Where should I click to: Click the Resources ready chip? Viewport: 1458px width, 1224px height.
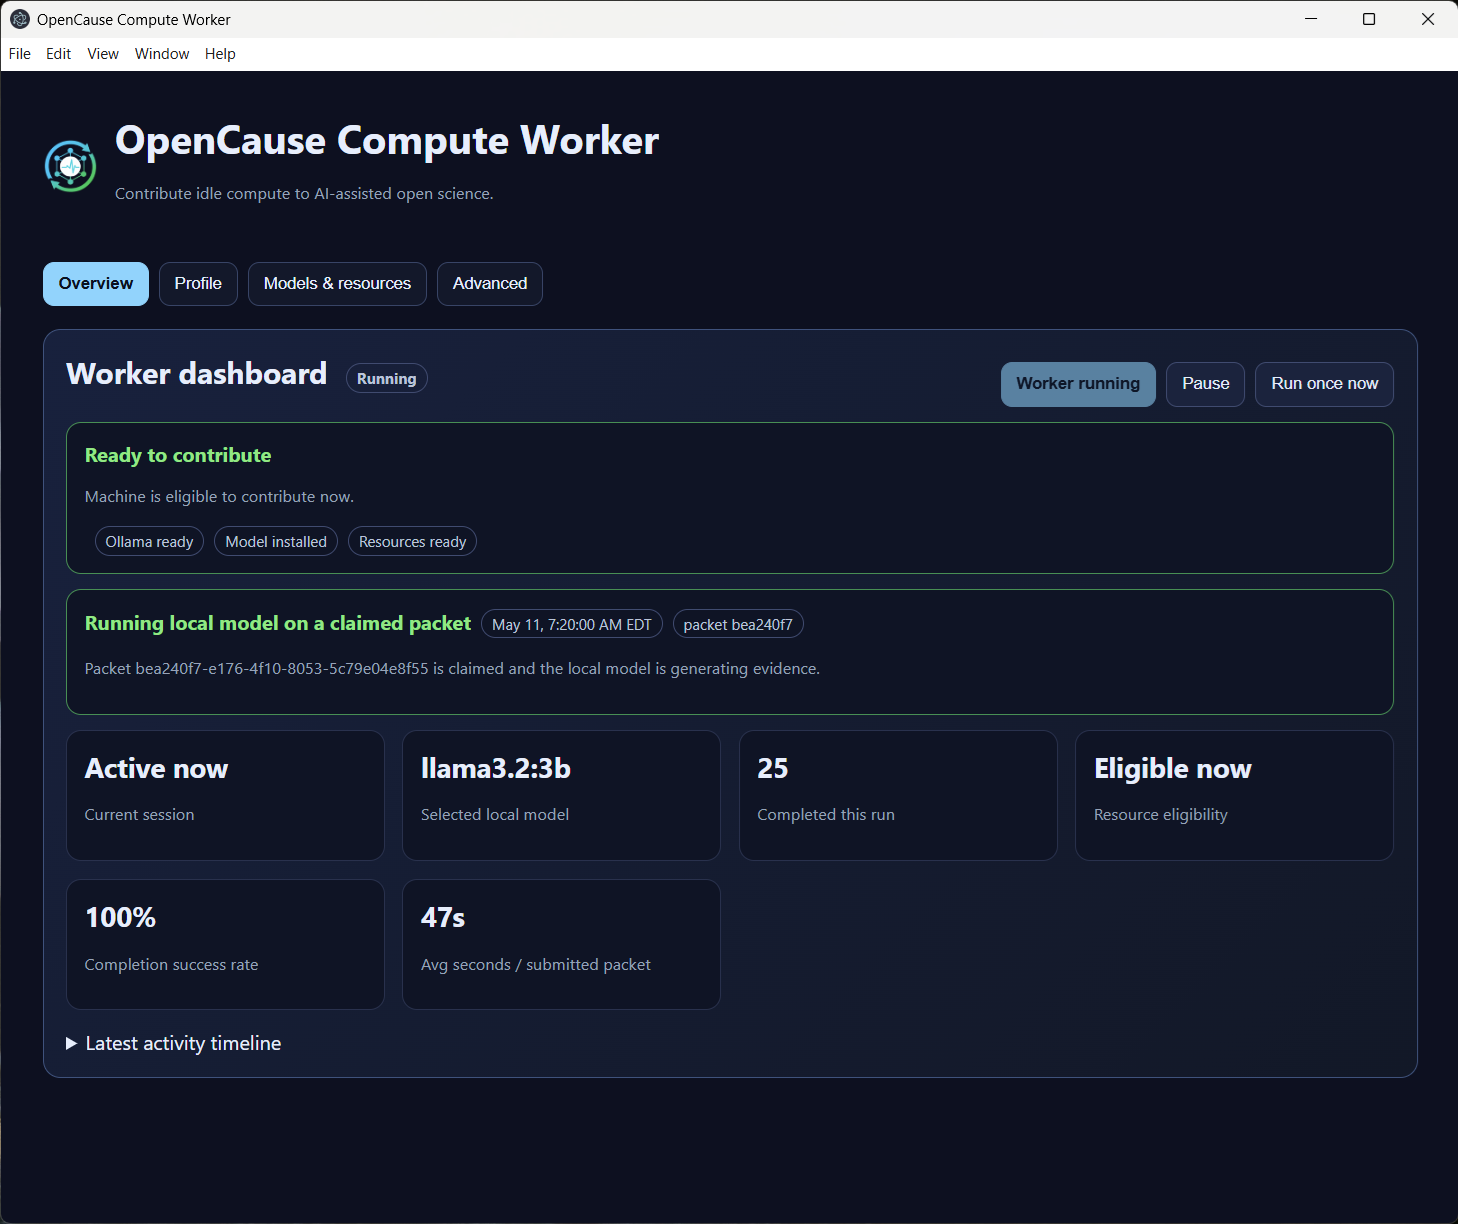(x=412, y=541)
